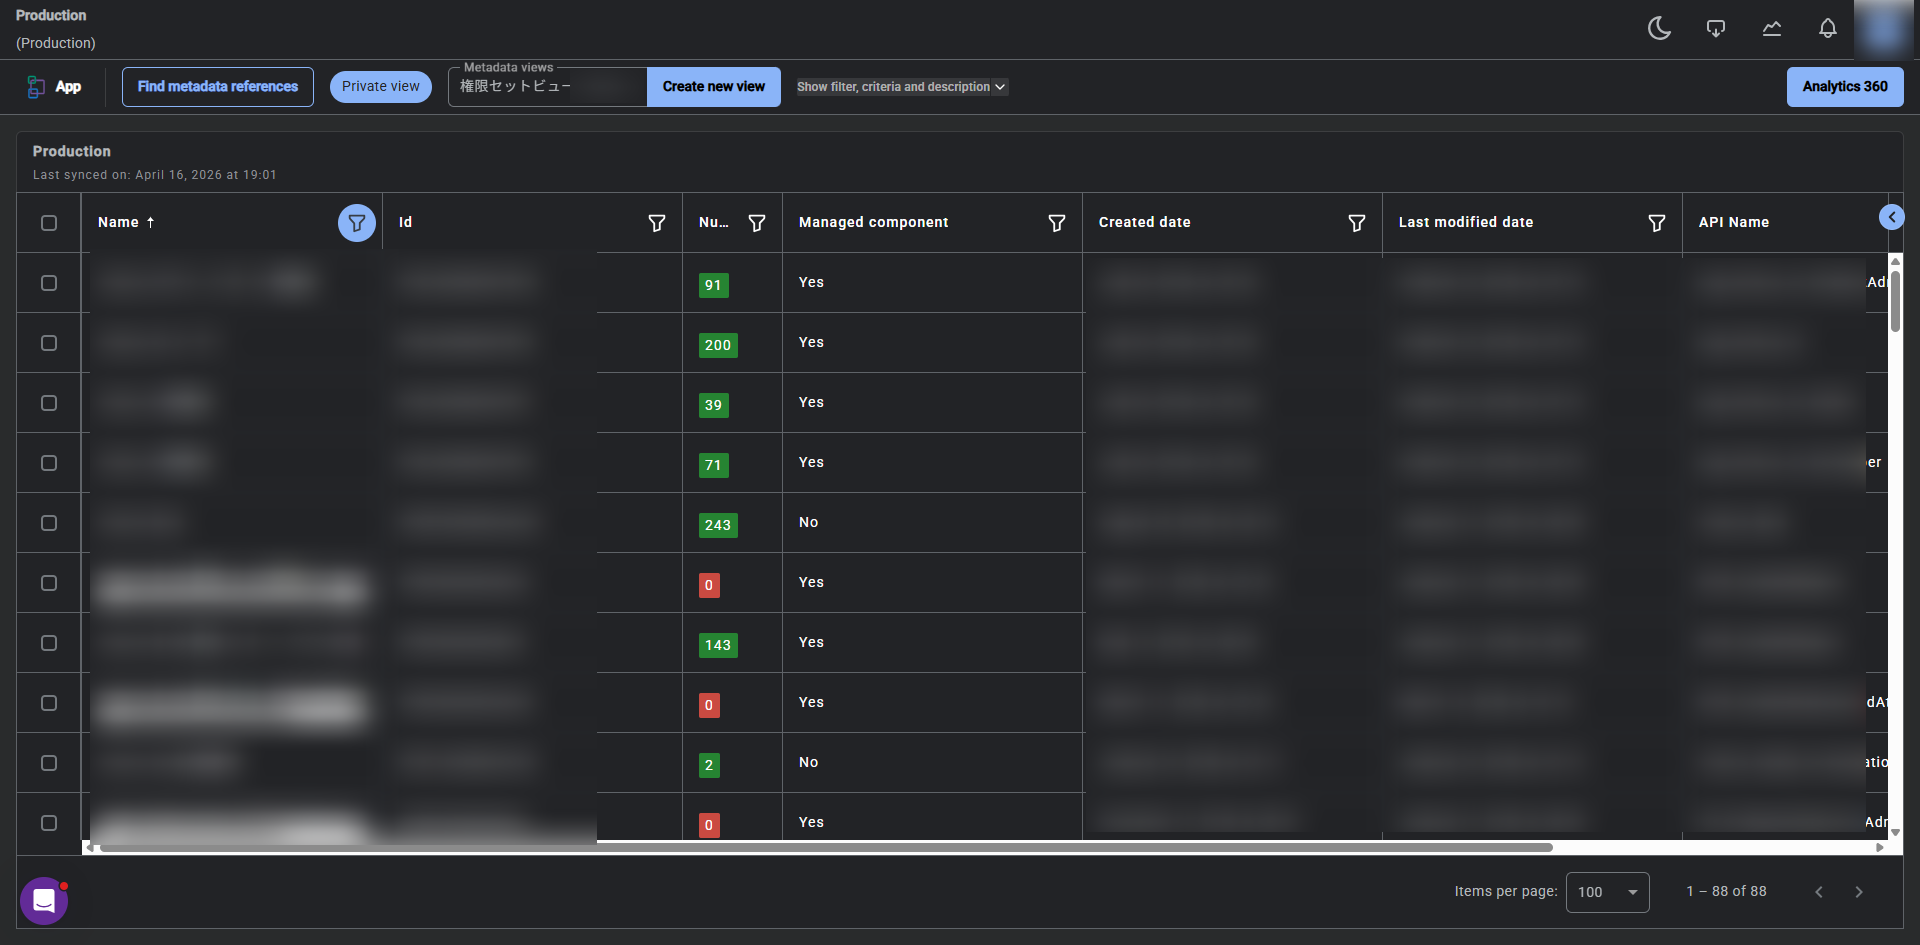Check the select-all rows checkbox

coord(49,223)
